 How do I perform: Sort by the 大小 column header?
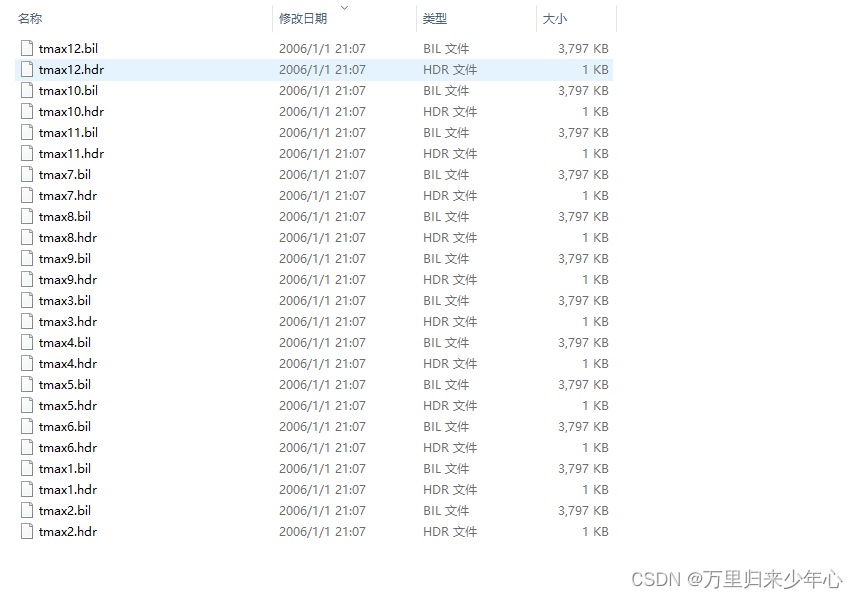click(555, 19)
